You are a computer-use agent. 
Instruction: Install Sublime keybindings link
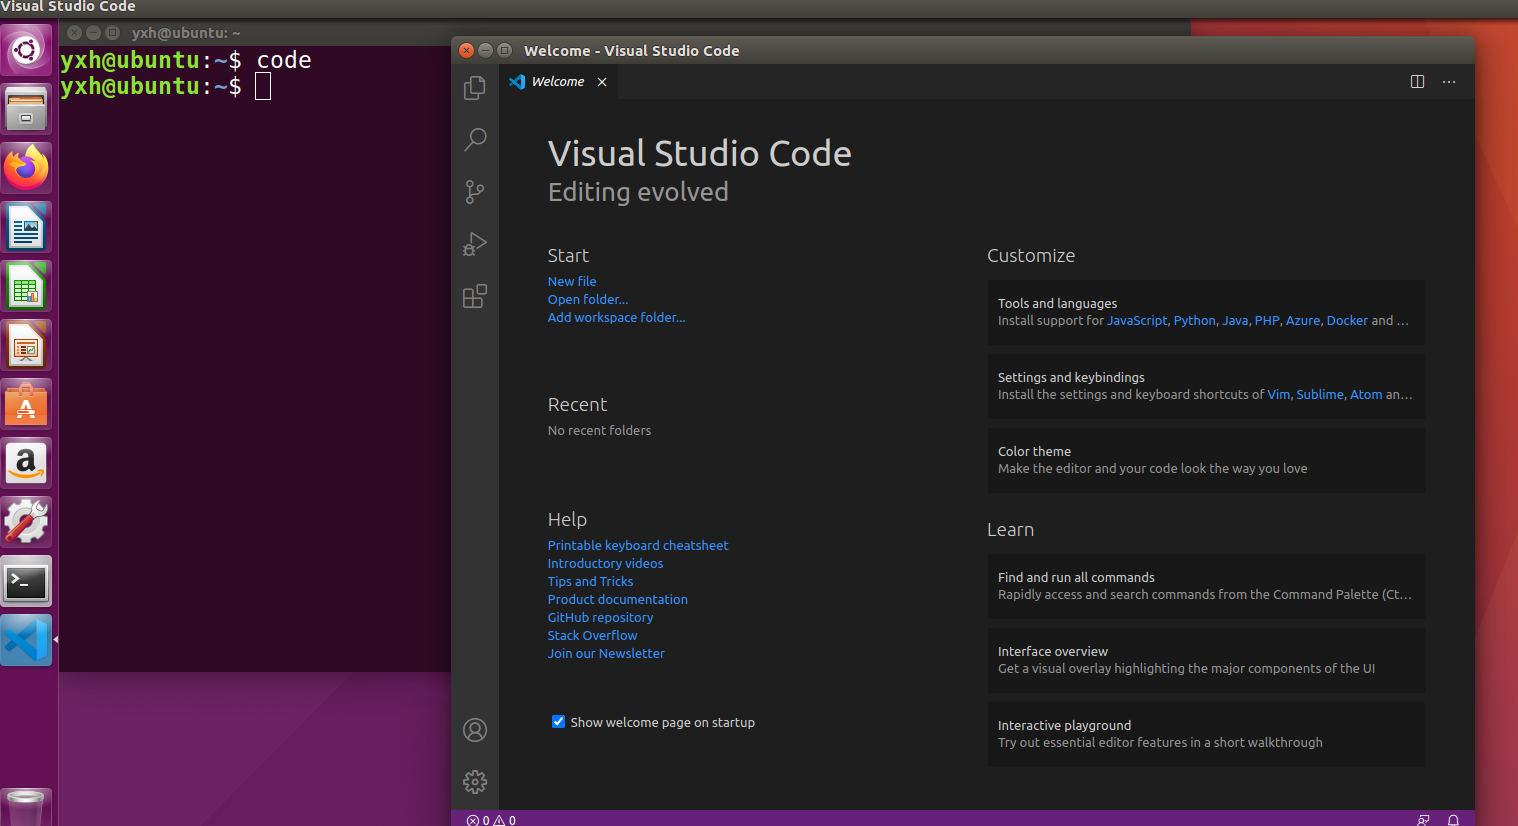pos(1320,395)
